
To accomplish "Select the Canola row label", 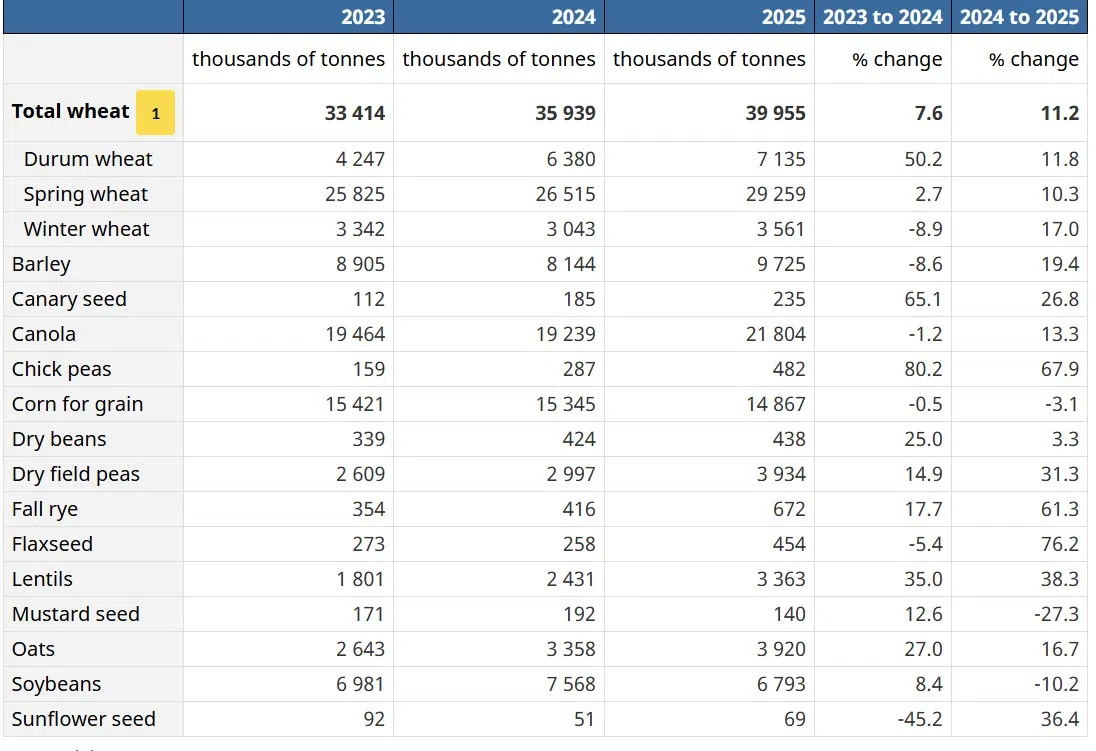I will pos(44,334).
